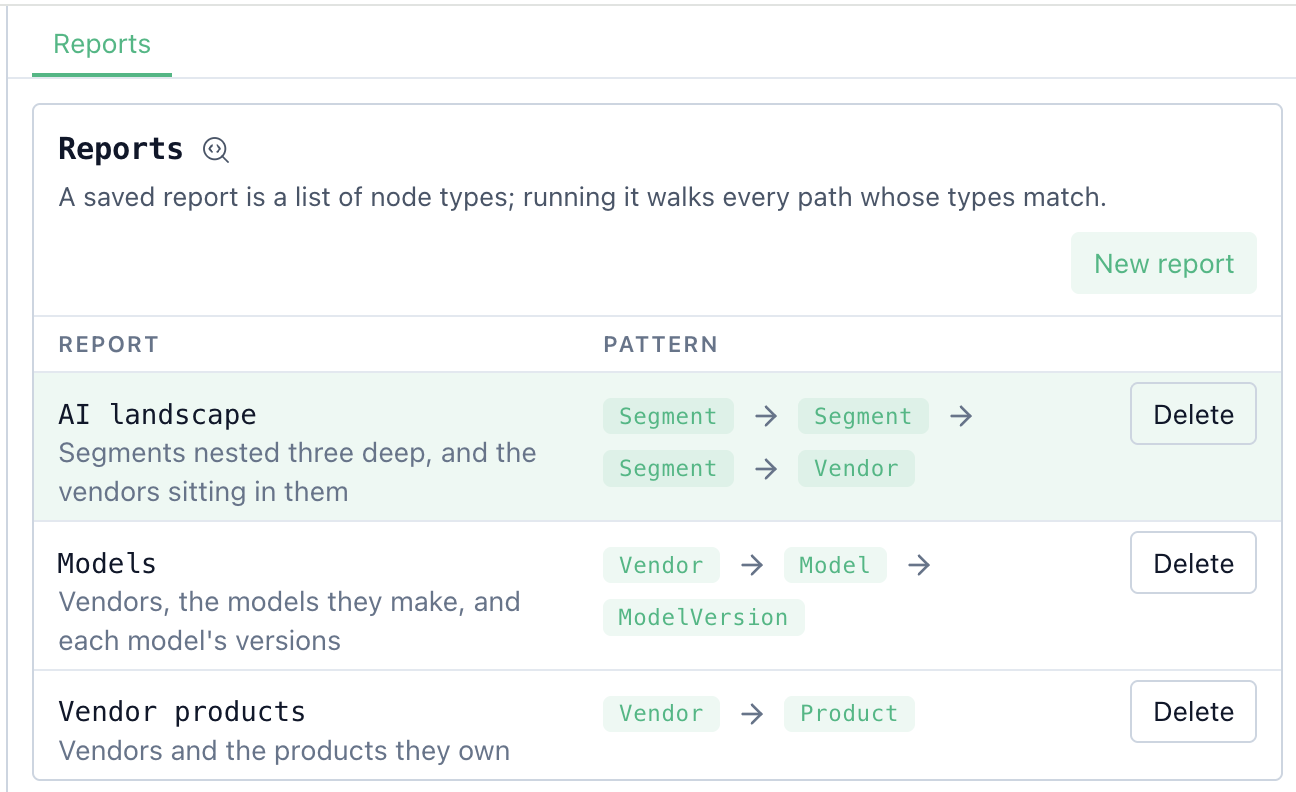
Task: Click the PATTERN column header
Action: (661, 345)
